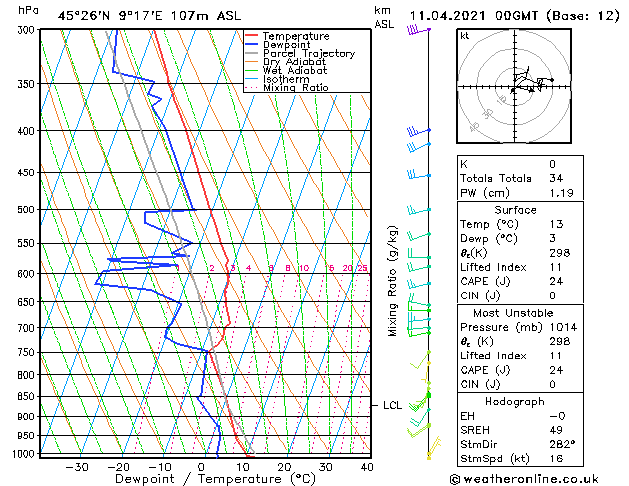
Task: Click the weatheronline.co.uk copyright text
Action: (x=524, y=479)
